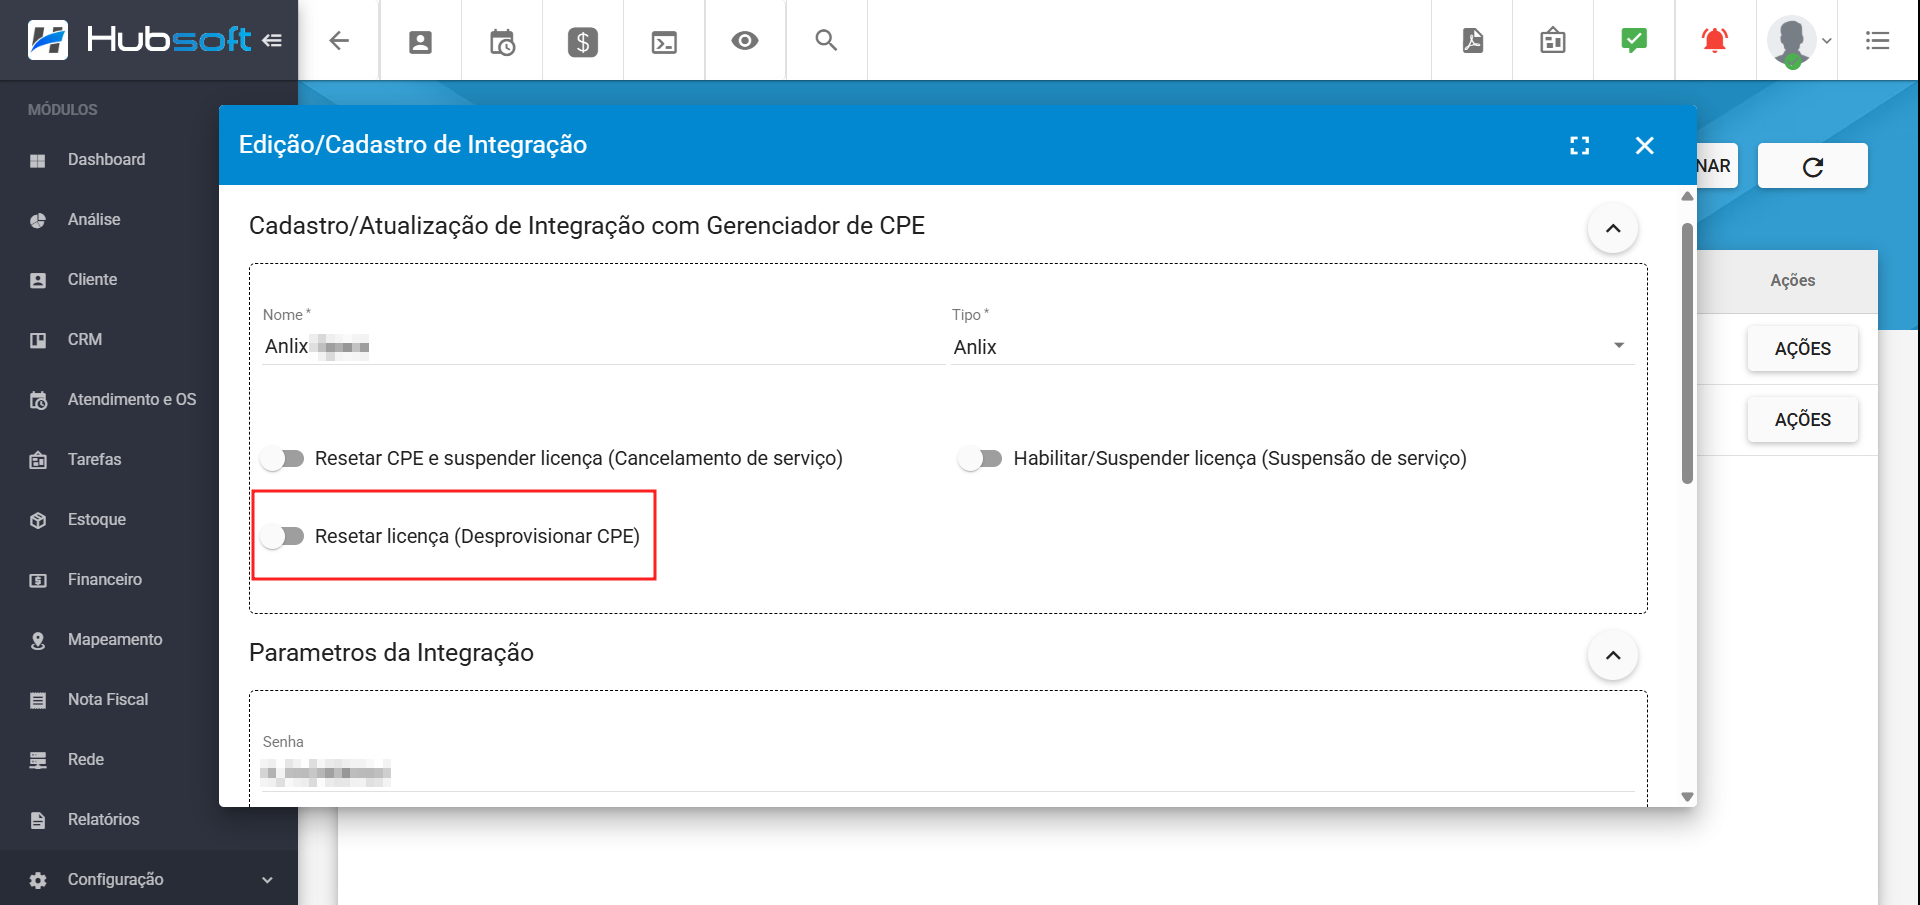
Task: Open the user avatar menu
Action: tap(1798, 41)
